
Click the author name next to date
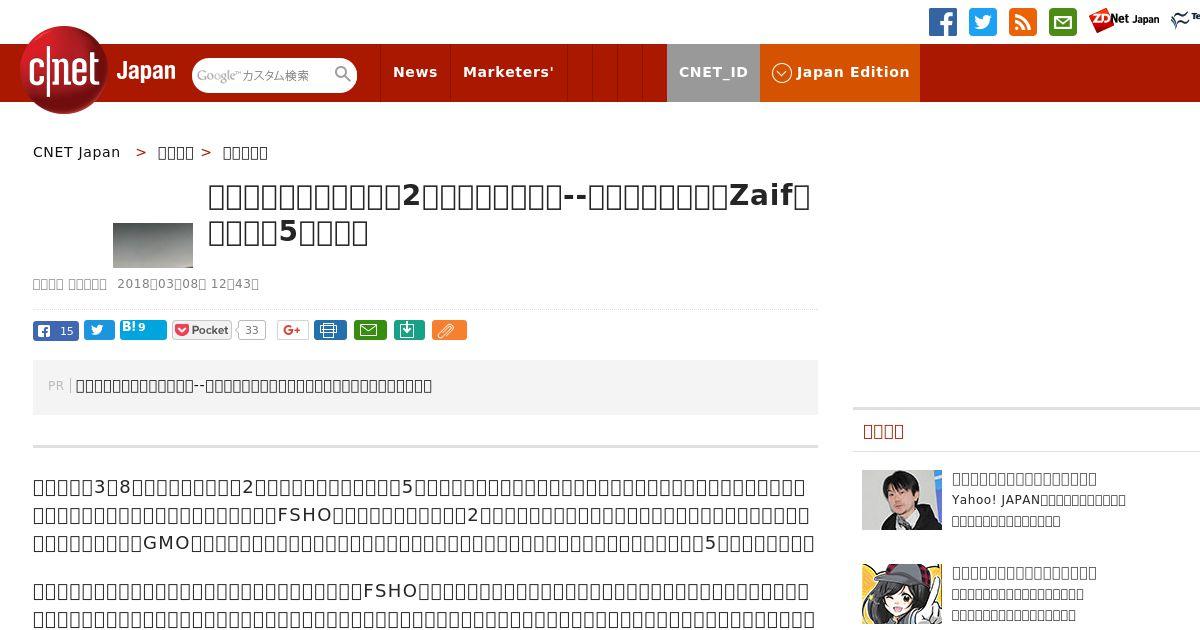point(70,284)
